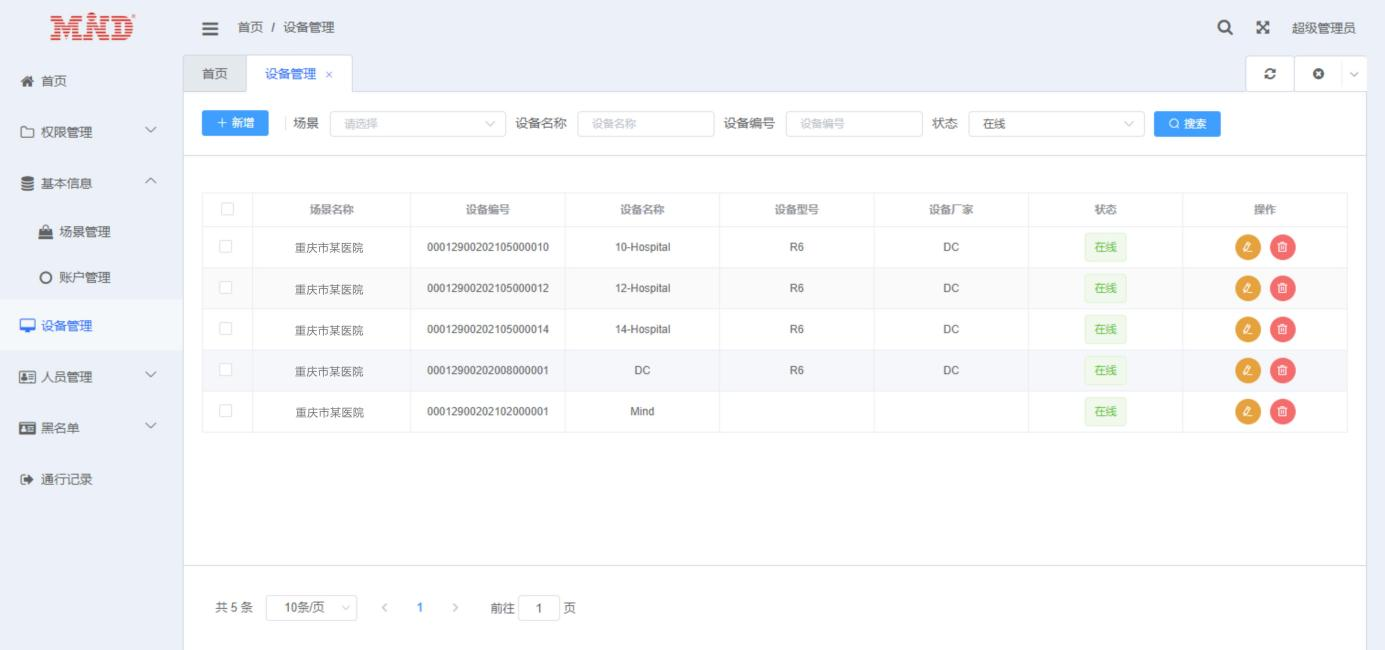Check the DC device row checkbox
The image size is (1385, 650).
(x=227, y=369)
